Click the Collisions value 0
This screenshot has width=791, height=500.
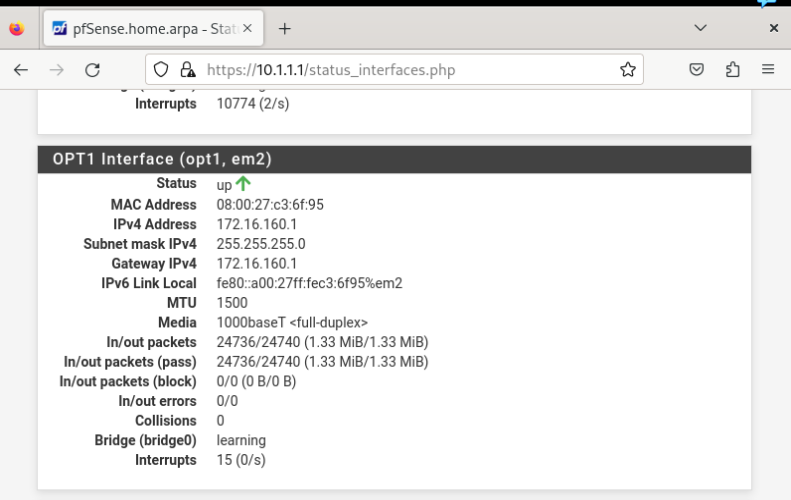tap(220, 421)
